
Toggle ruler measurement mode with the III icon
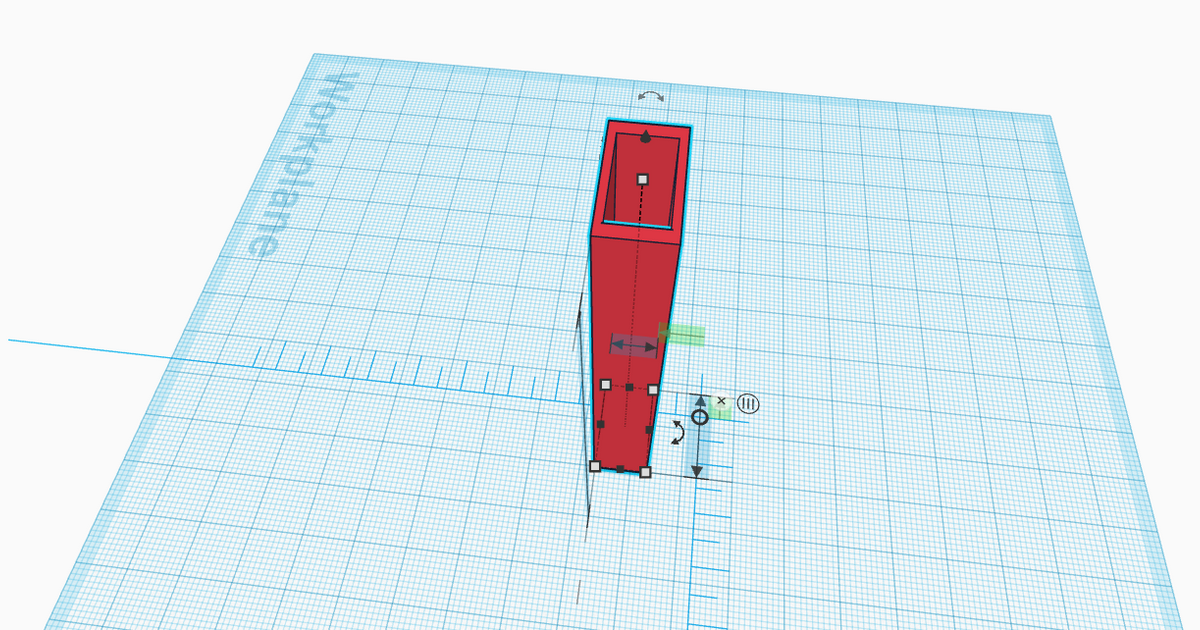coord(749,404)
